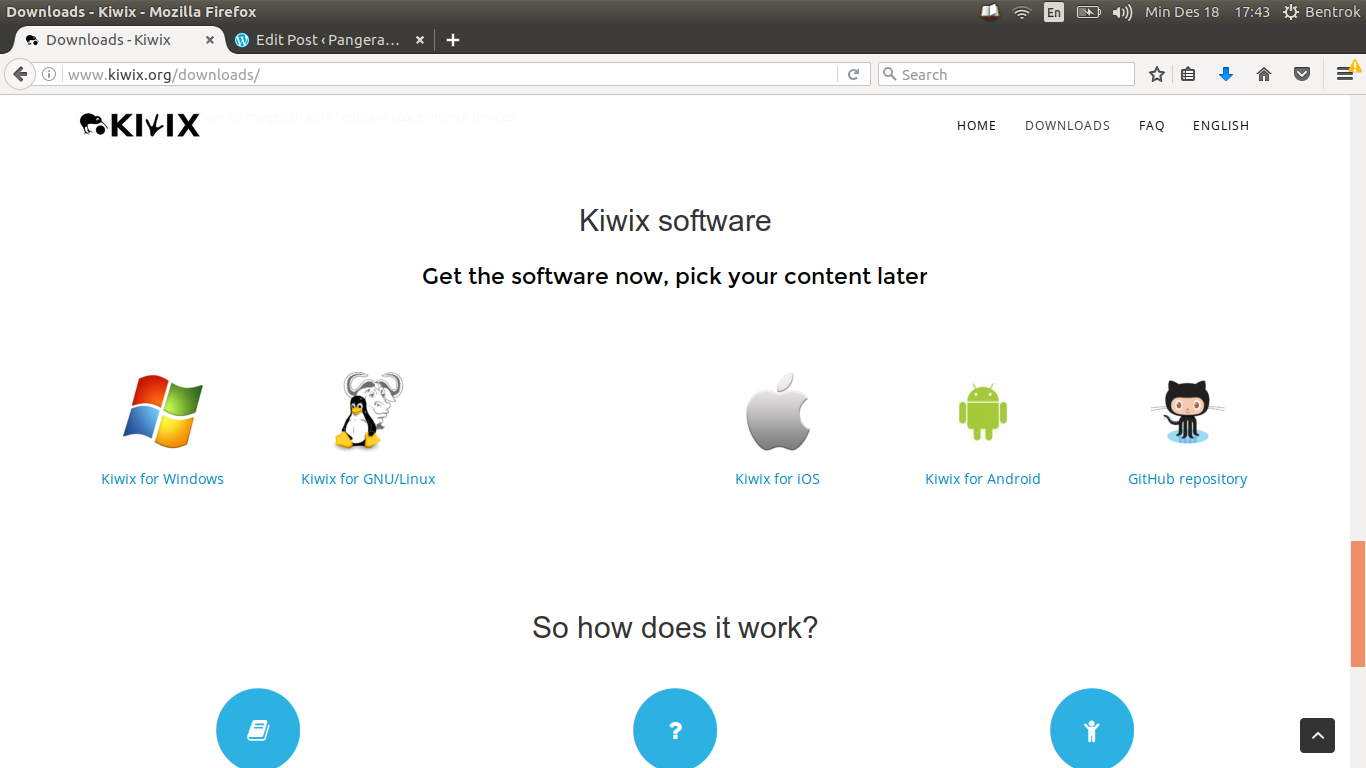This screenshot has height=768, width=1366.
Task: Click the blue question mark circle icon
Action: pos(675,729)
